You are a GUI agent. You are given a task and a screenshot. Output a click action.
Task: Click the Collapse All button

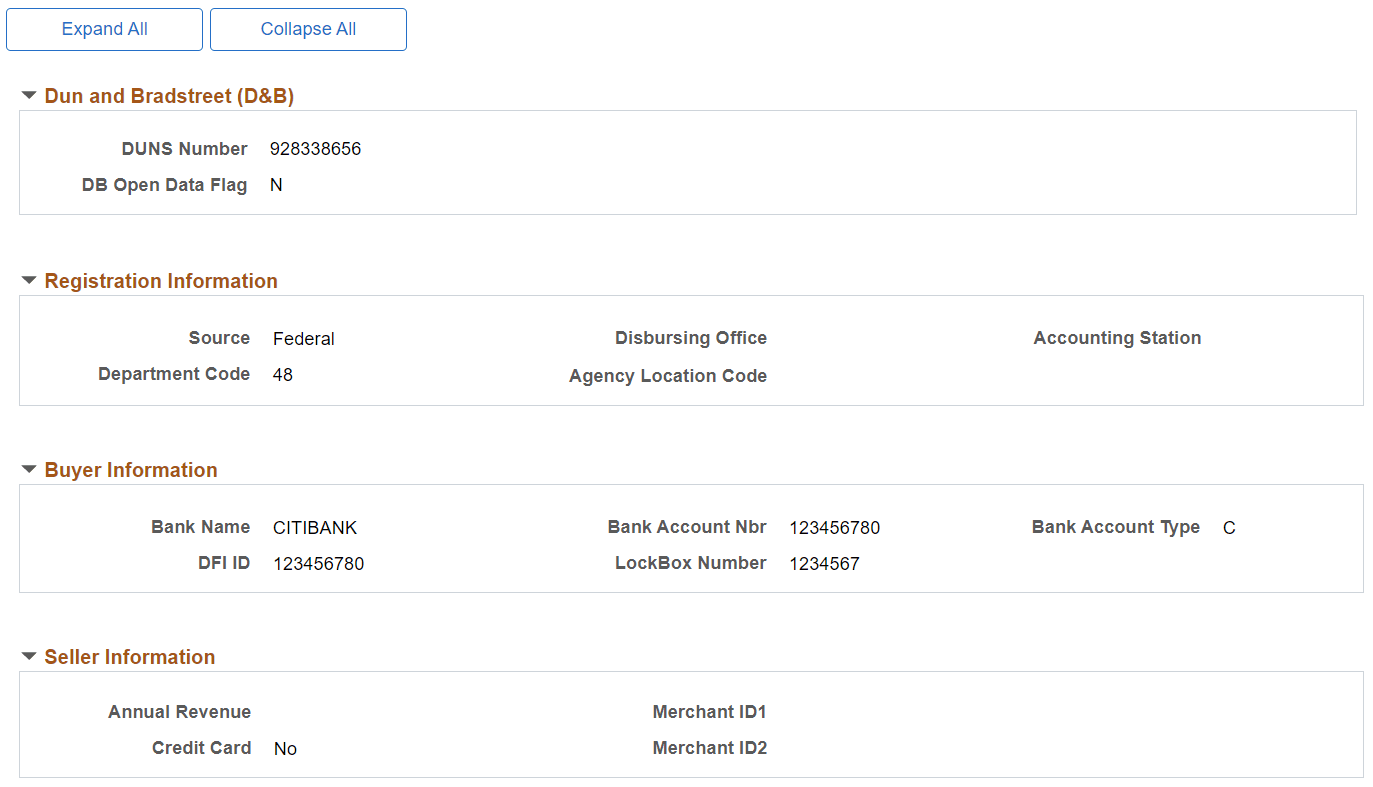pyautogui.click(x=308, y=29)
